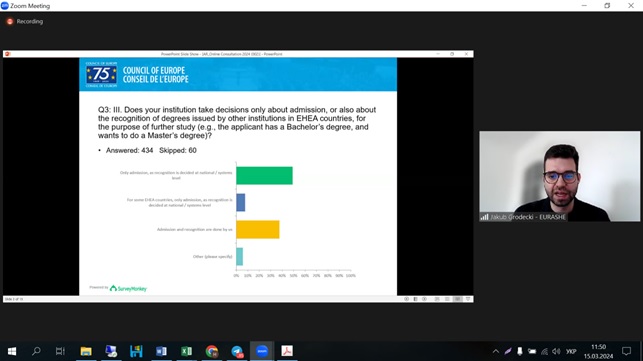643x361 pixels.
Task: Click the battery status tray icon
Action: 532,351
